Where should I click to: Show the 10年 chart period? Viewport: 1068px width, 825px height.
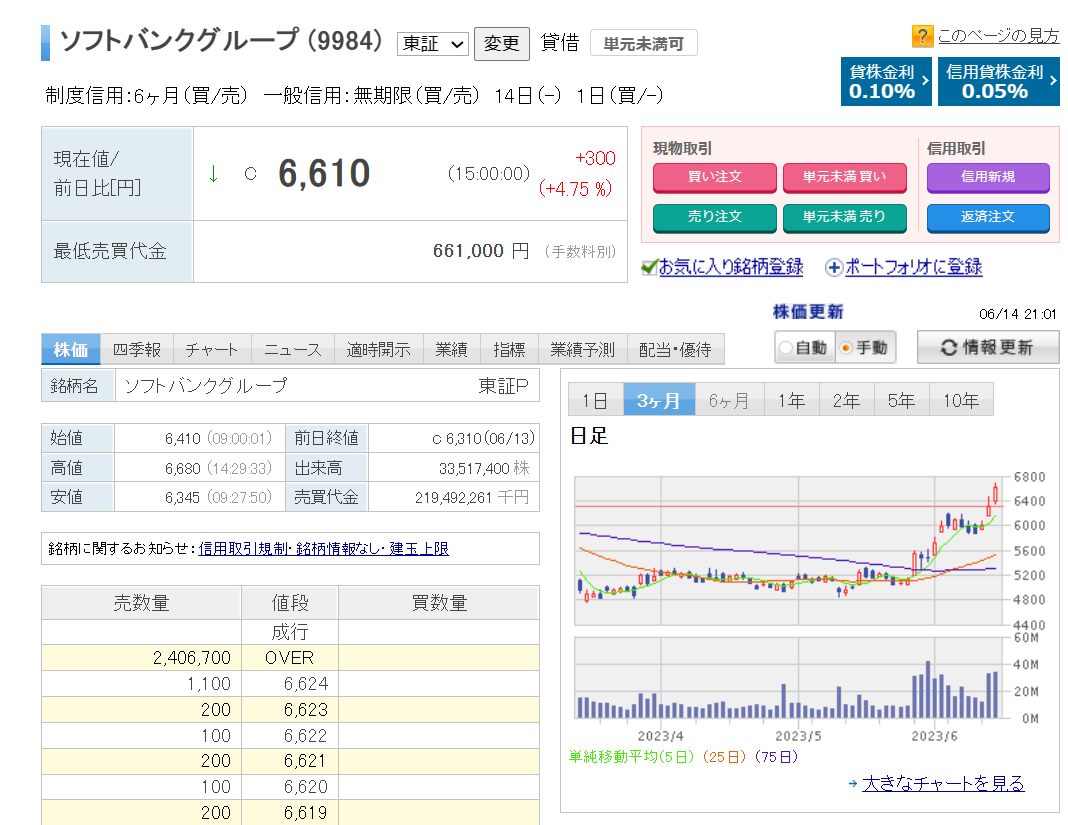(x=961, y=400)
